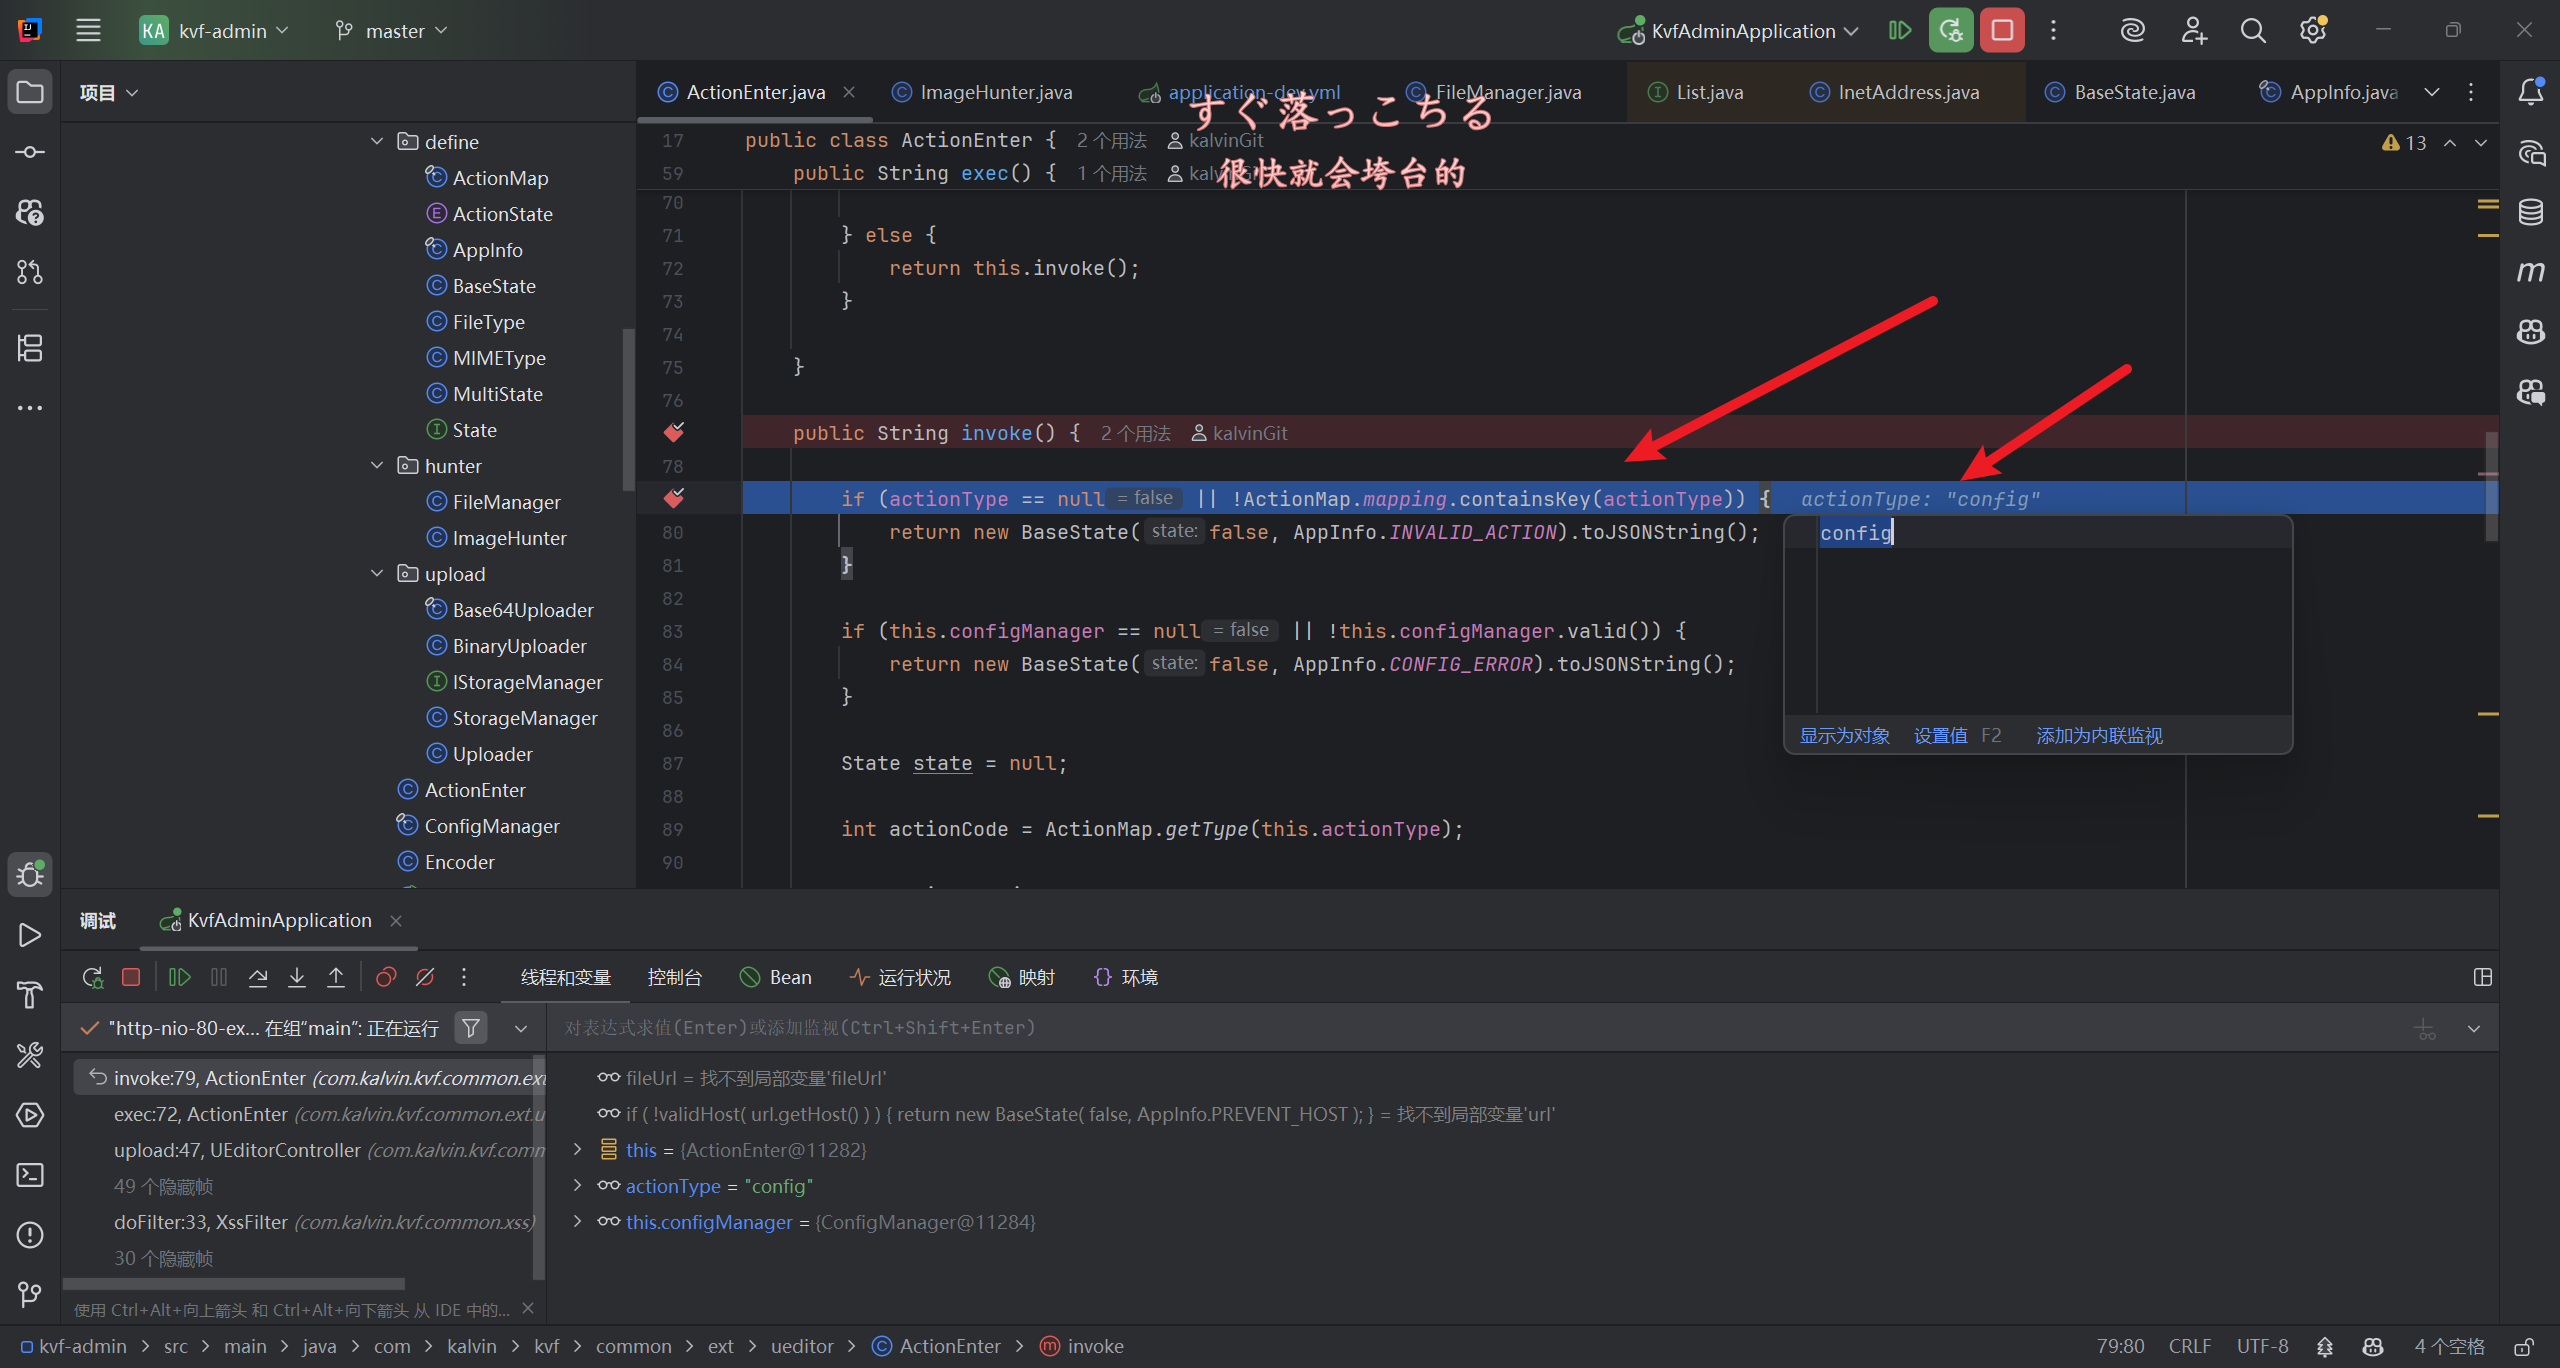This screenshot has height=1368, width=2560.
Task: Switch to BaseState.java tab
Action: point(2120,92)
